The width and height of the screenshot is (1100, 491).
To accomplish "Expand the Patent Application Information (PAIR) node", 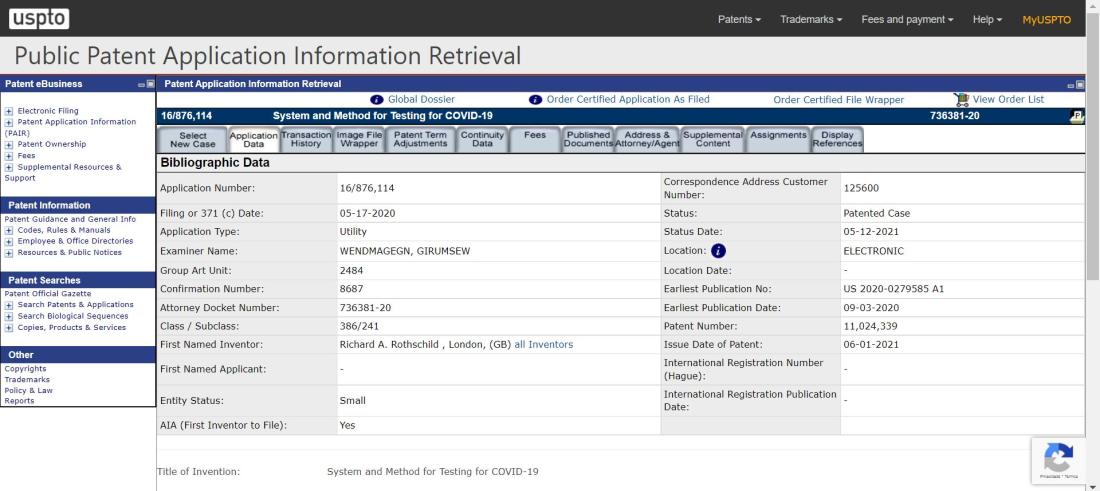I will [x=9, y=122].
